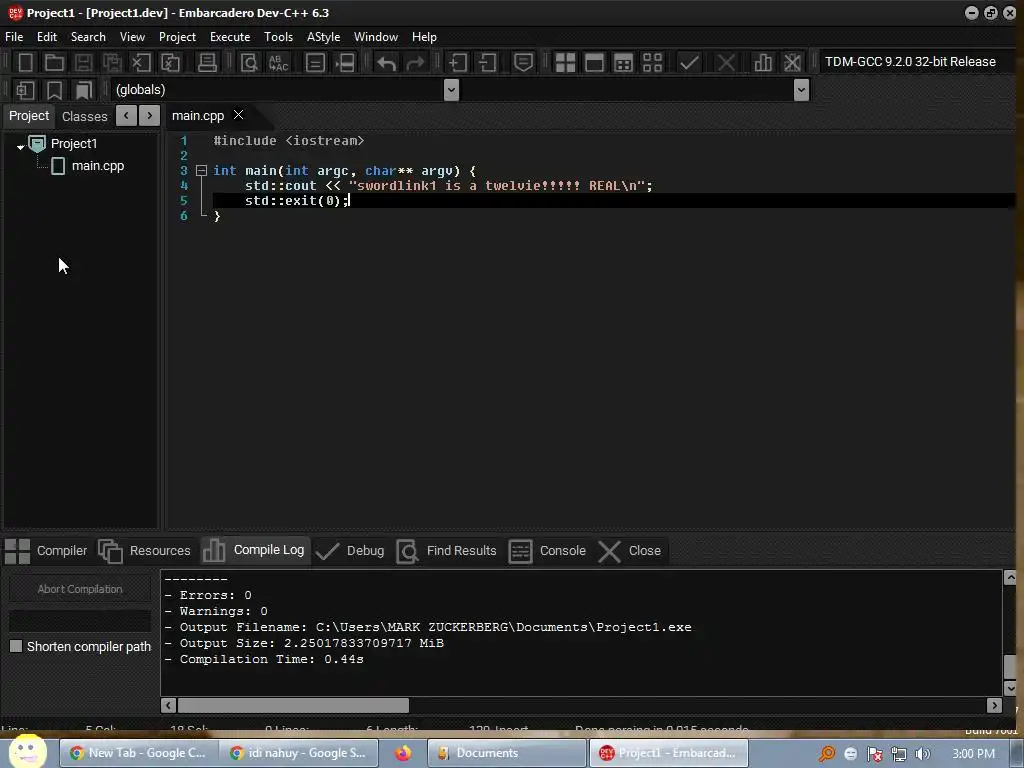Click the Save All toolbar icon

pos(112,63)
